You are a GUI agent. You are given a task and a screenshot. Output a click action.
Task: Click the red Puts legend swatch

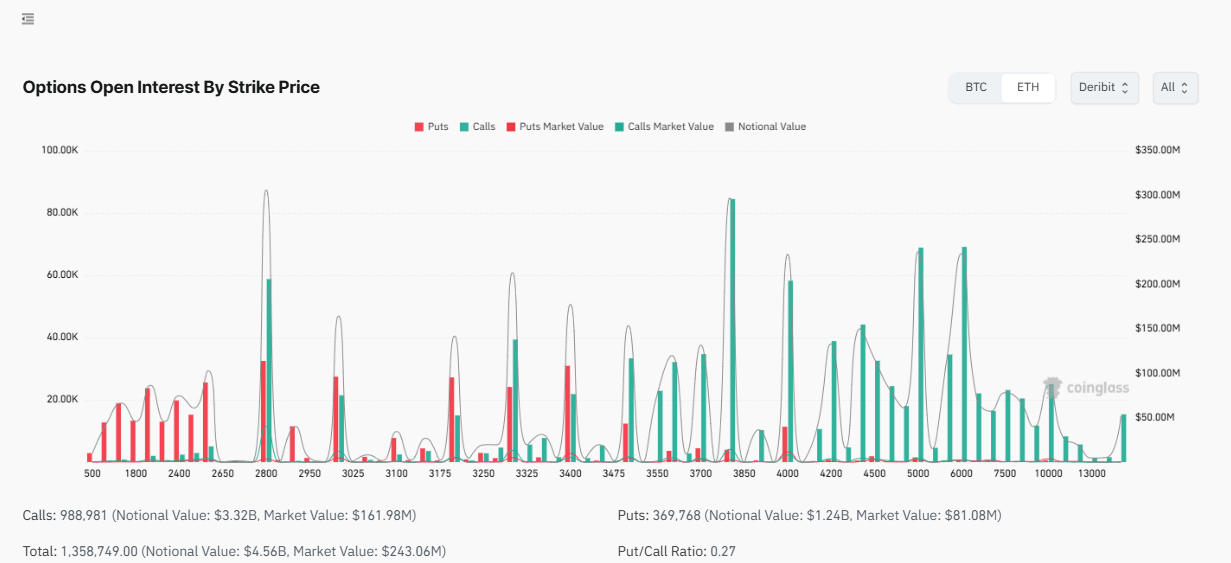point(419,127)
